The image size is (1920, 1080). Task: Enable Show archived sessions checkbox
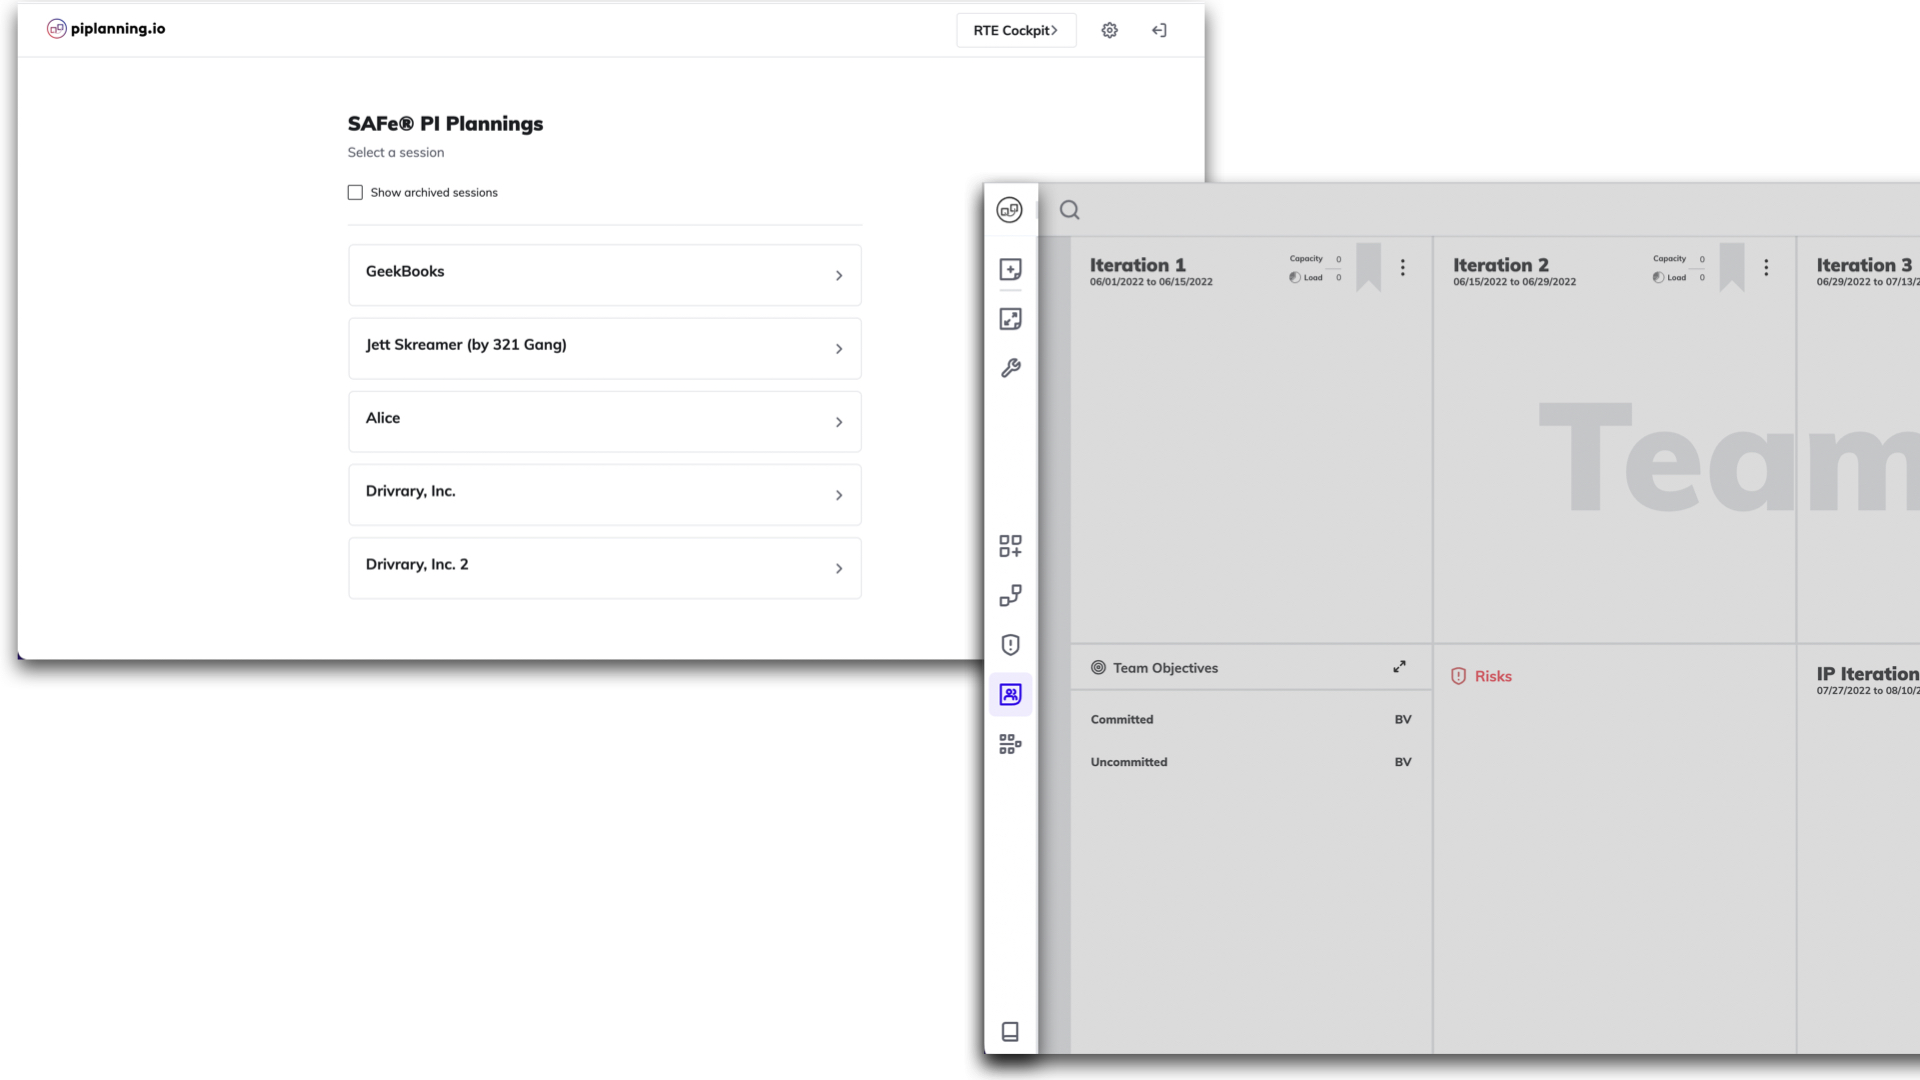click(x=355, y=192)
